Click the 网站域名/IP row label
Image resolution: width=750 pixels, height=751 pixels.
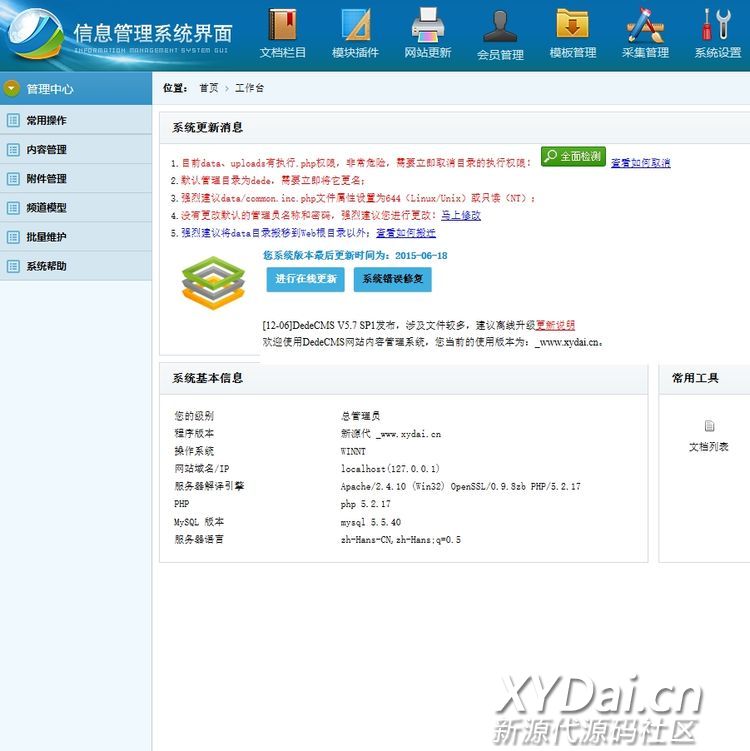pyautogui.click(x=202, y=468)
